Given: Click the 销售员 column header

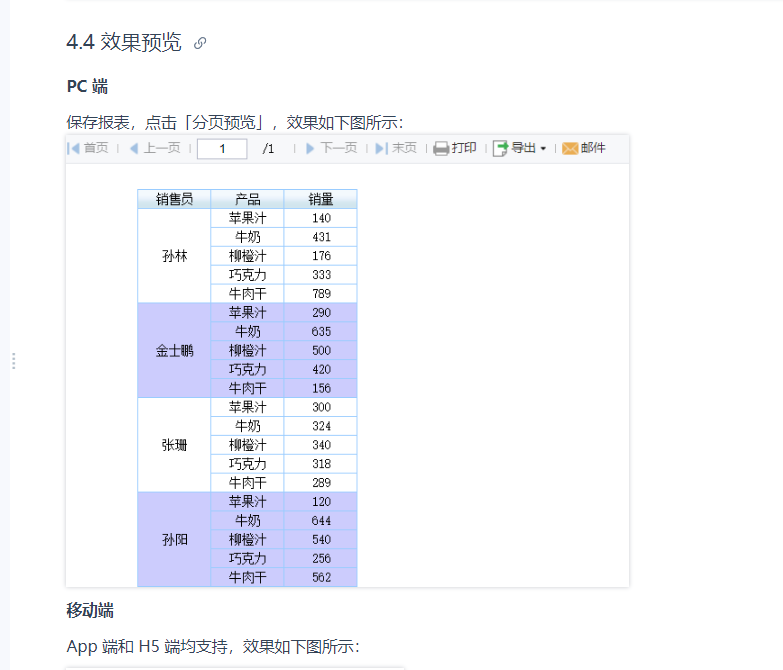Looking at the screenshot, I should pyautogui.click(x=174, y=199).
